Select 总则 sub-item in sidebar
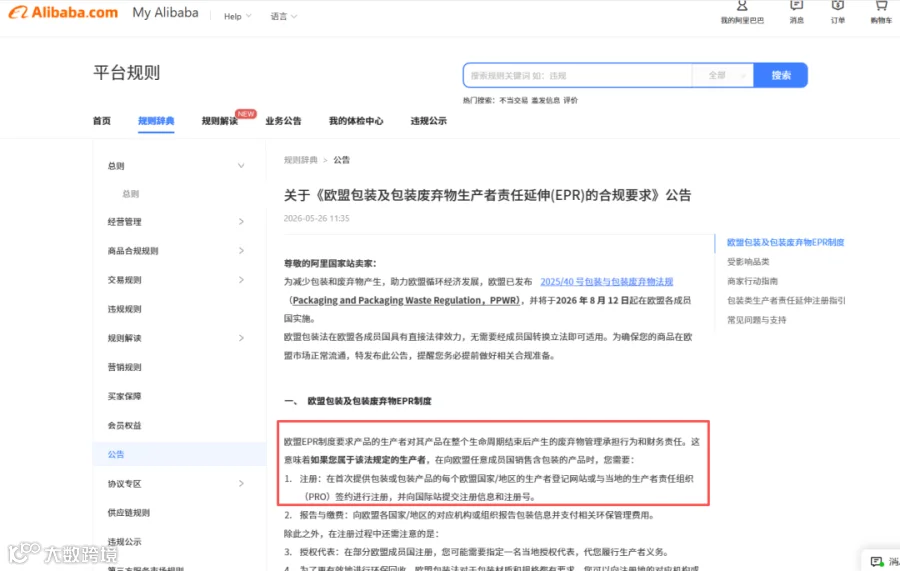 [130, 194]
